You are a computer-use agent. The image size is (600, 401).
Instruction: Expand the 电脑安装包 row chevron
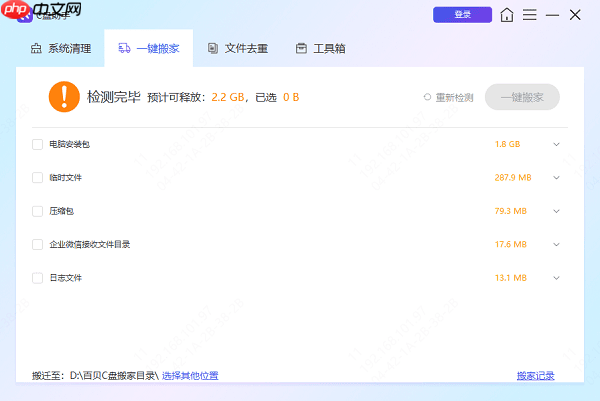tap(556, 144)
